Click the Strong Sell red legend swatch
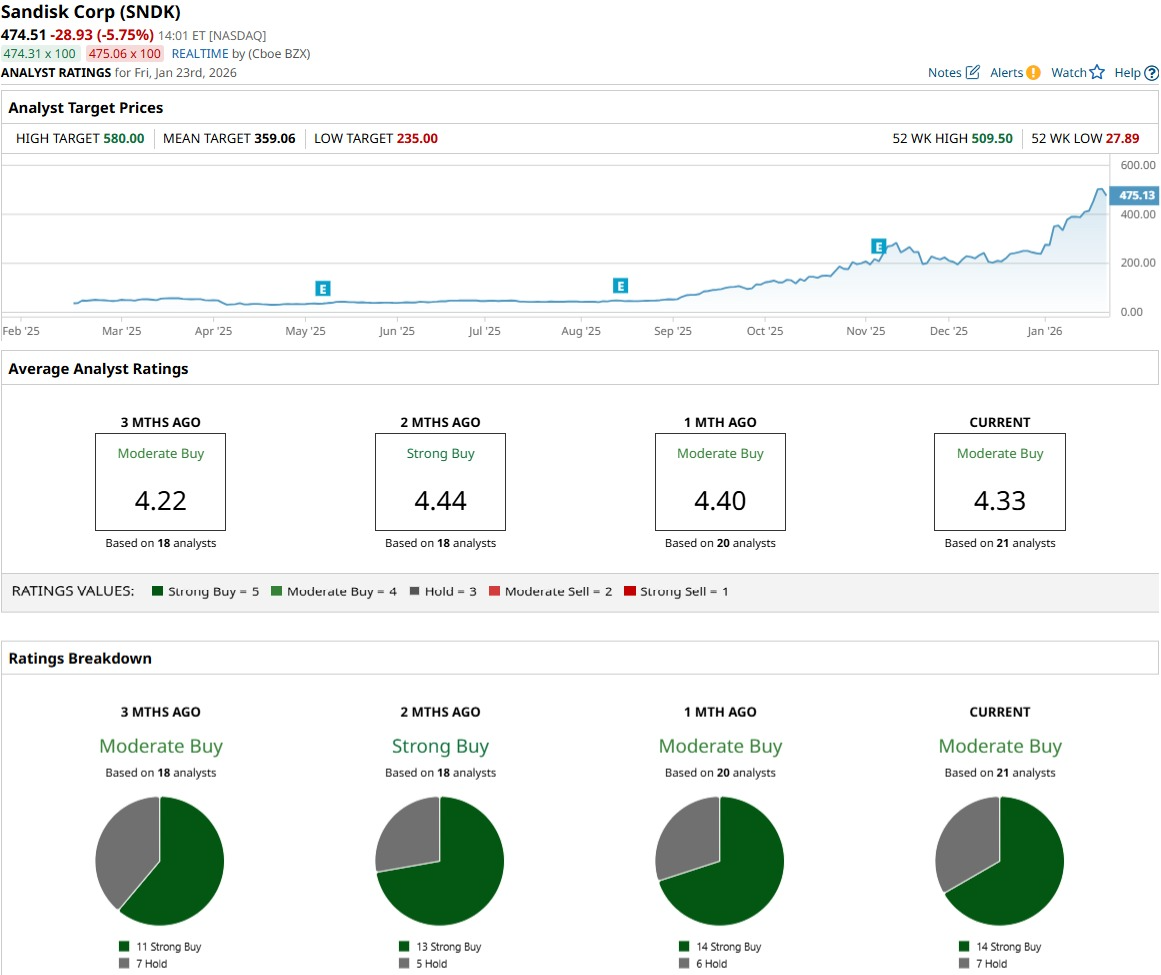Image resolution: width=1161 pixels, height=975 pixels. tap(630, 591)
